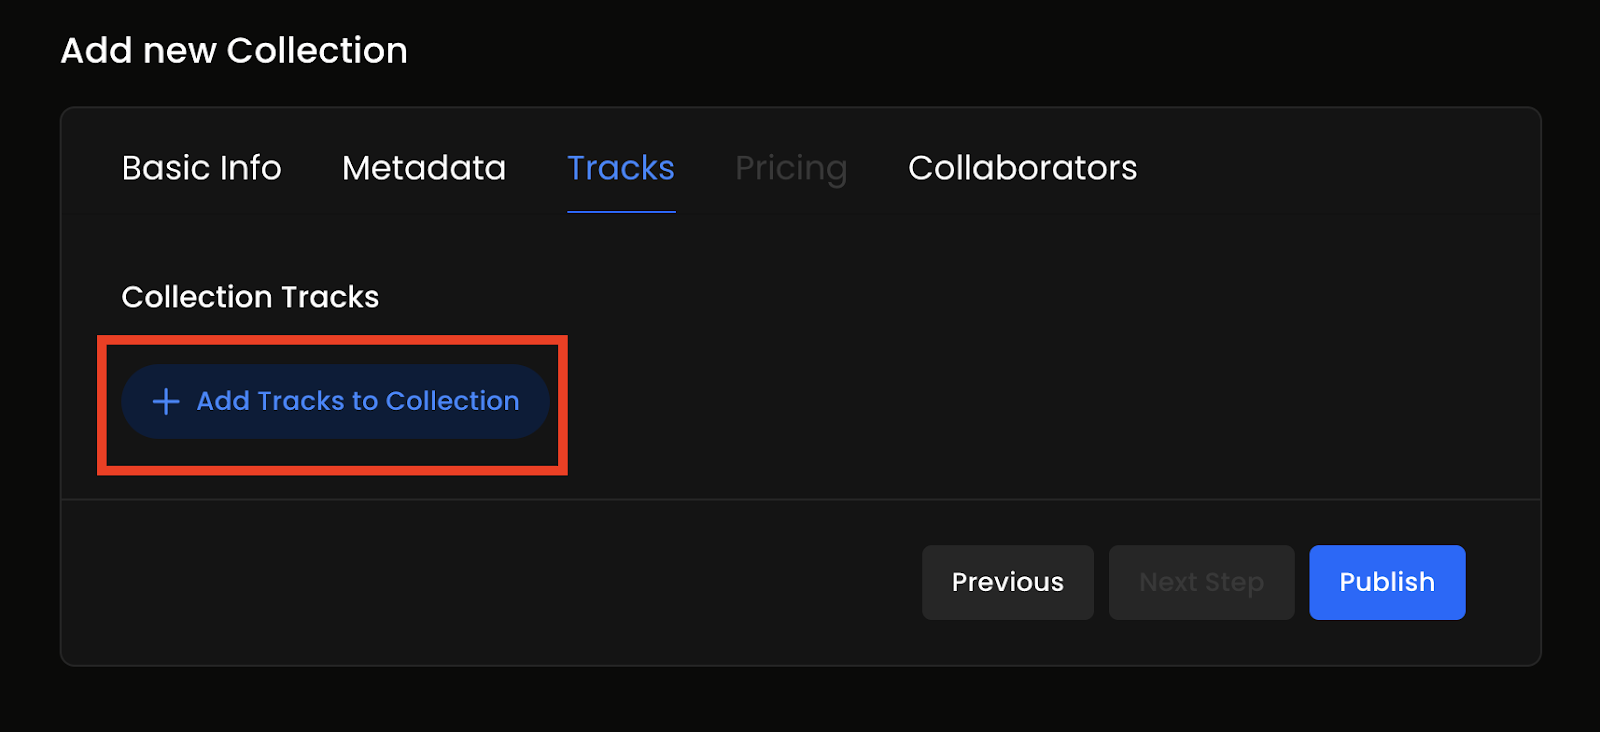
Task: Click the word Collection in the page title
Action: pos(317,51)
